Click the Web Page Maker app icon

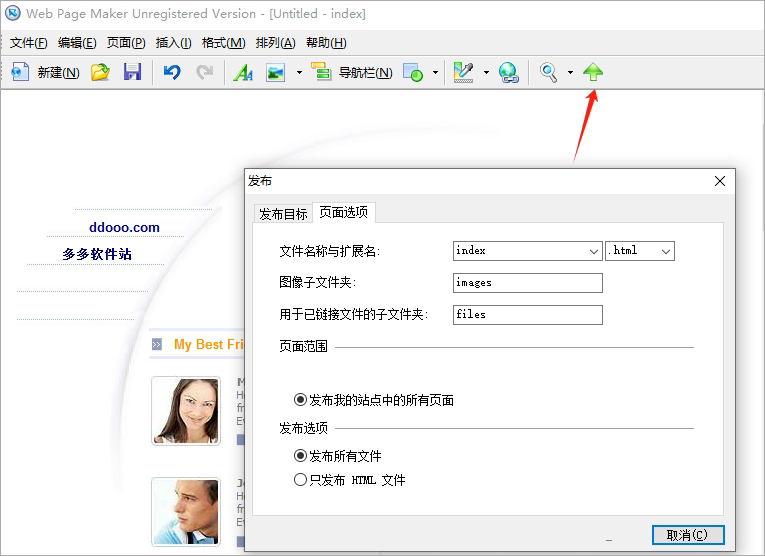[13, 13]
